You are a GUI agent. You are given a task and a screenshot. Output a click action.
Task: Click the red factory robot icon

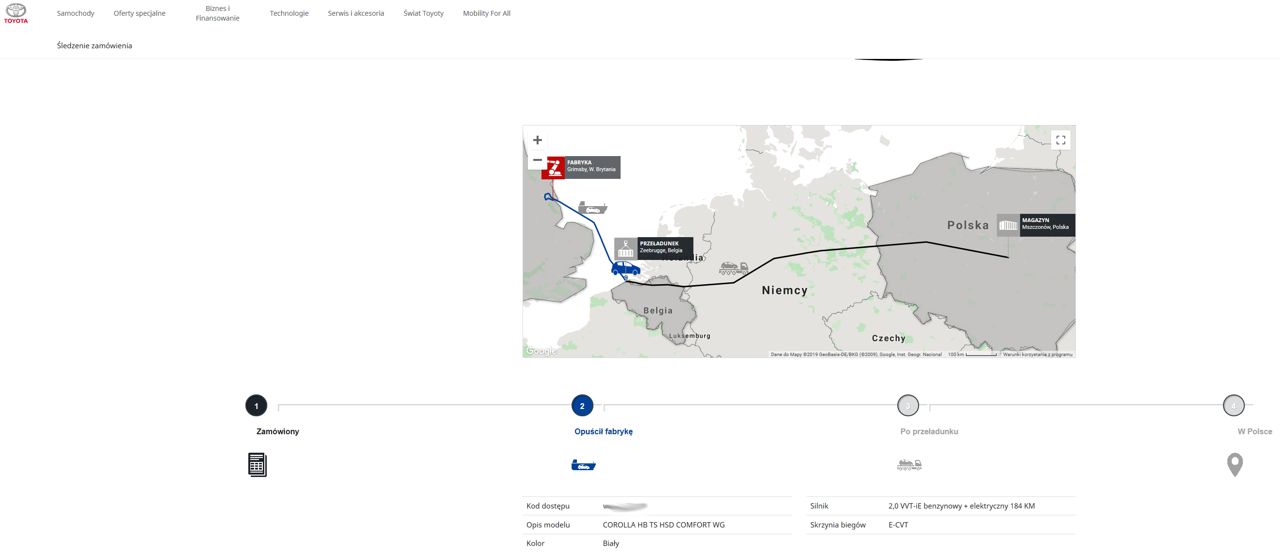[553, 167]
